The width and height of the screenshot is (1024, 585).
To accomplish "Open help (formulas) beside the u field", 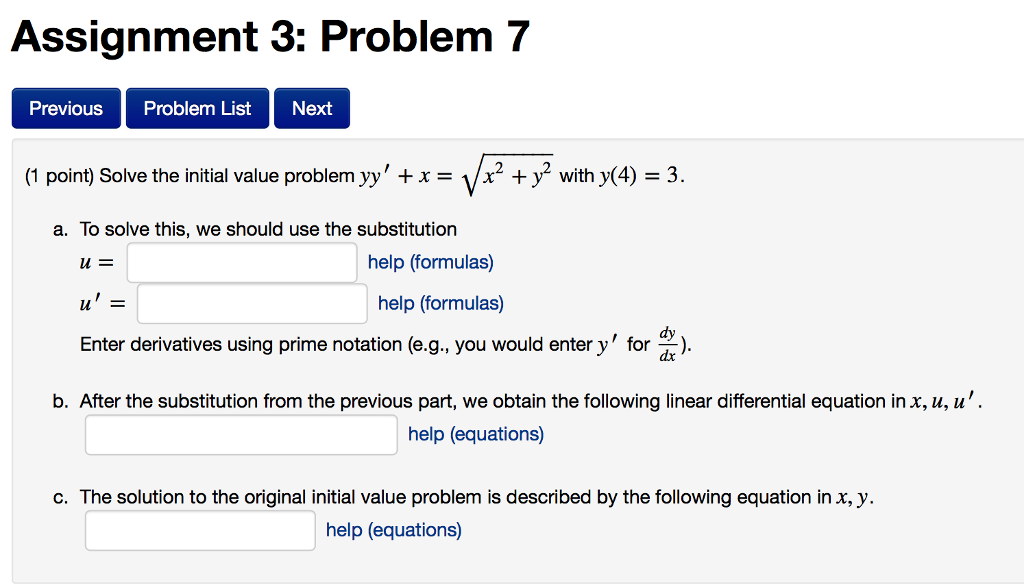I will [430, 262].
